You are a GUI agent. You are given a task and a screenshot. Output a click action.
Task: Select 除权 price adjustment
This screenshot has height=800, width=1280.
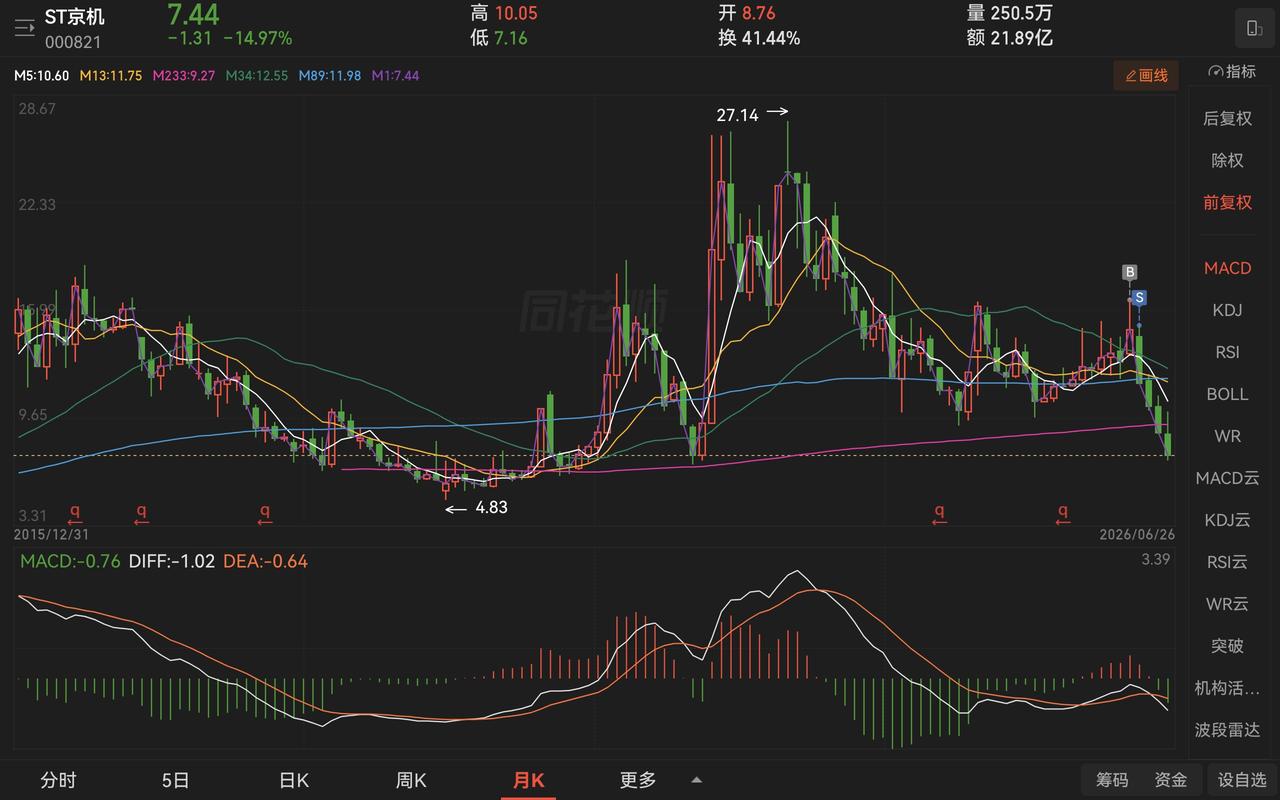coord(1227,160)
